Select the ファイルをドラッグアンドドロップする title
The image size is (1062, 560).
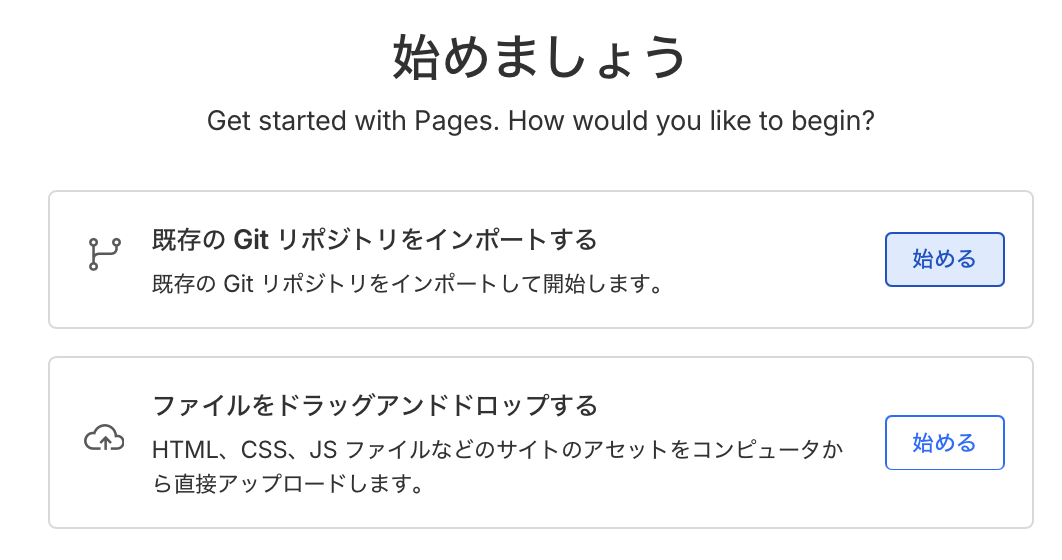(x=374, y=405)
